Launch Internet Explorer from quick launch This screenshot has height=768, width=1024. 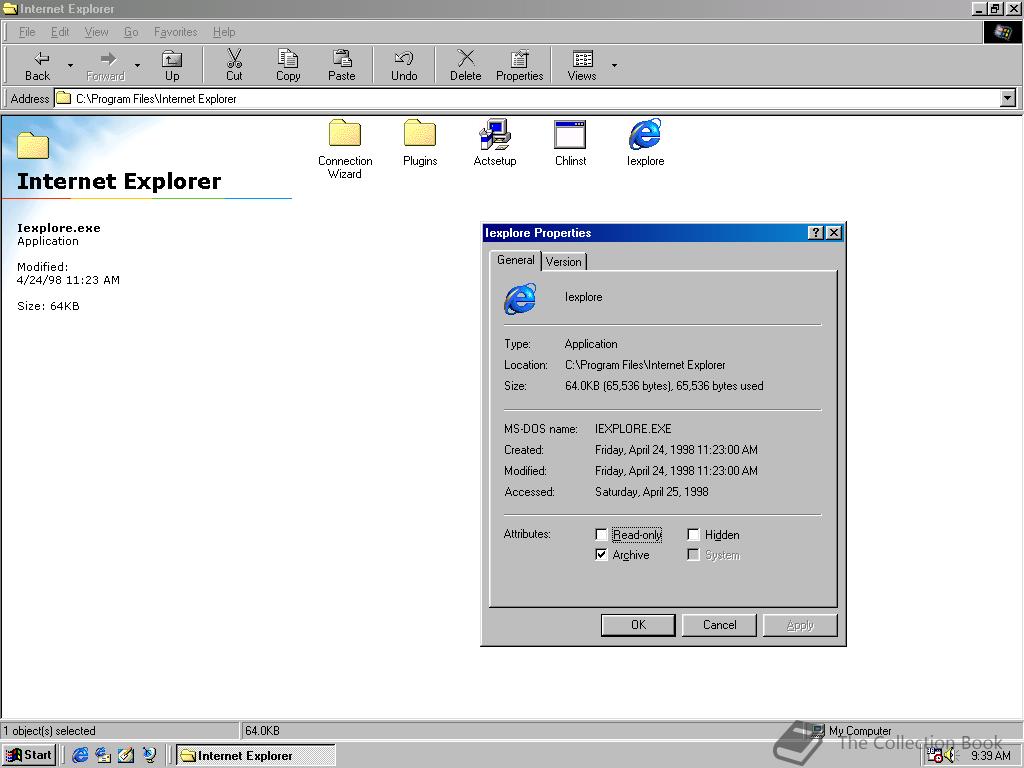coord(80,756)
